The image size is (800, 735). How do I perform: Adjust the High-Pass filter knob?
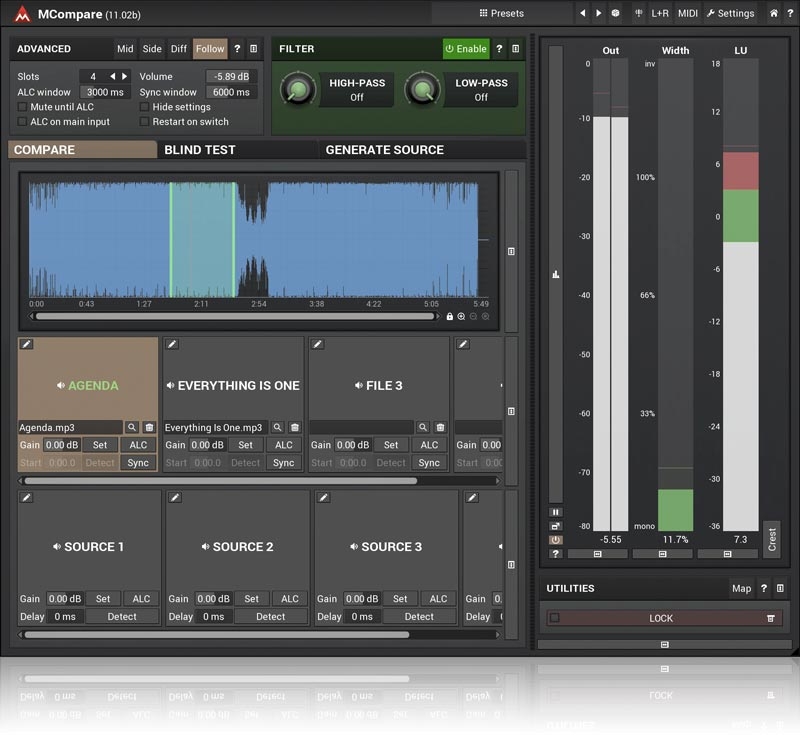point(296,90)
